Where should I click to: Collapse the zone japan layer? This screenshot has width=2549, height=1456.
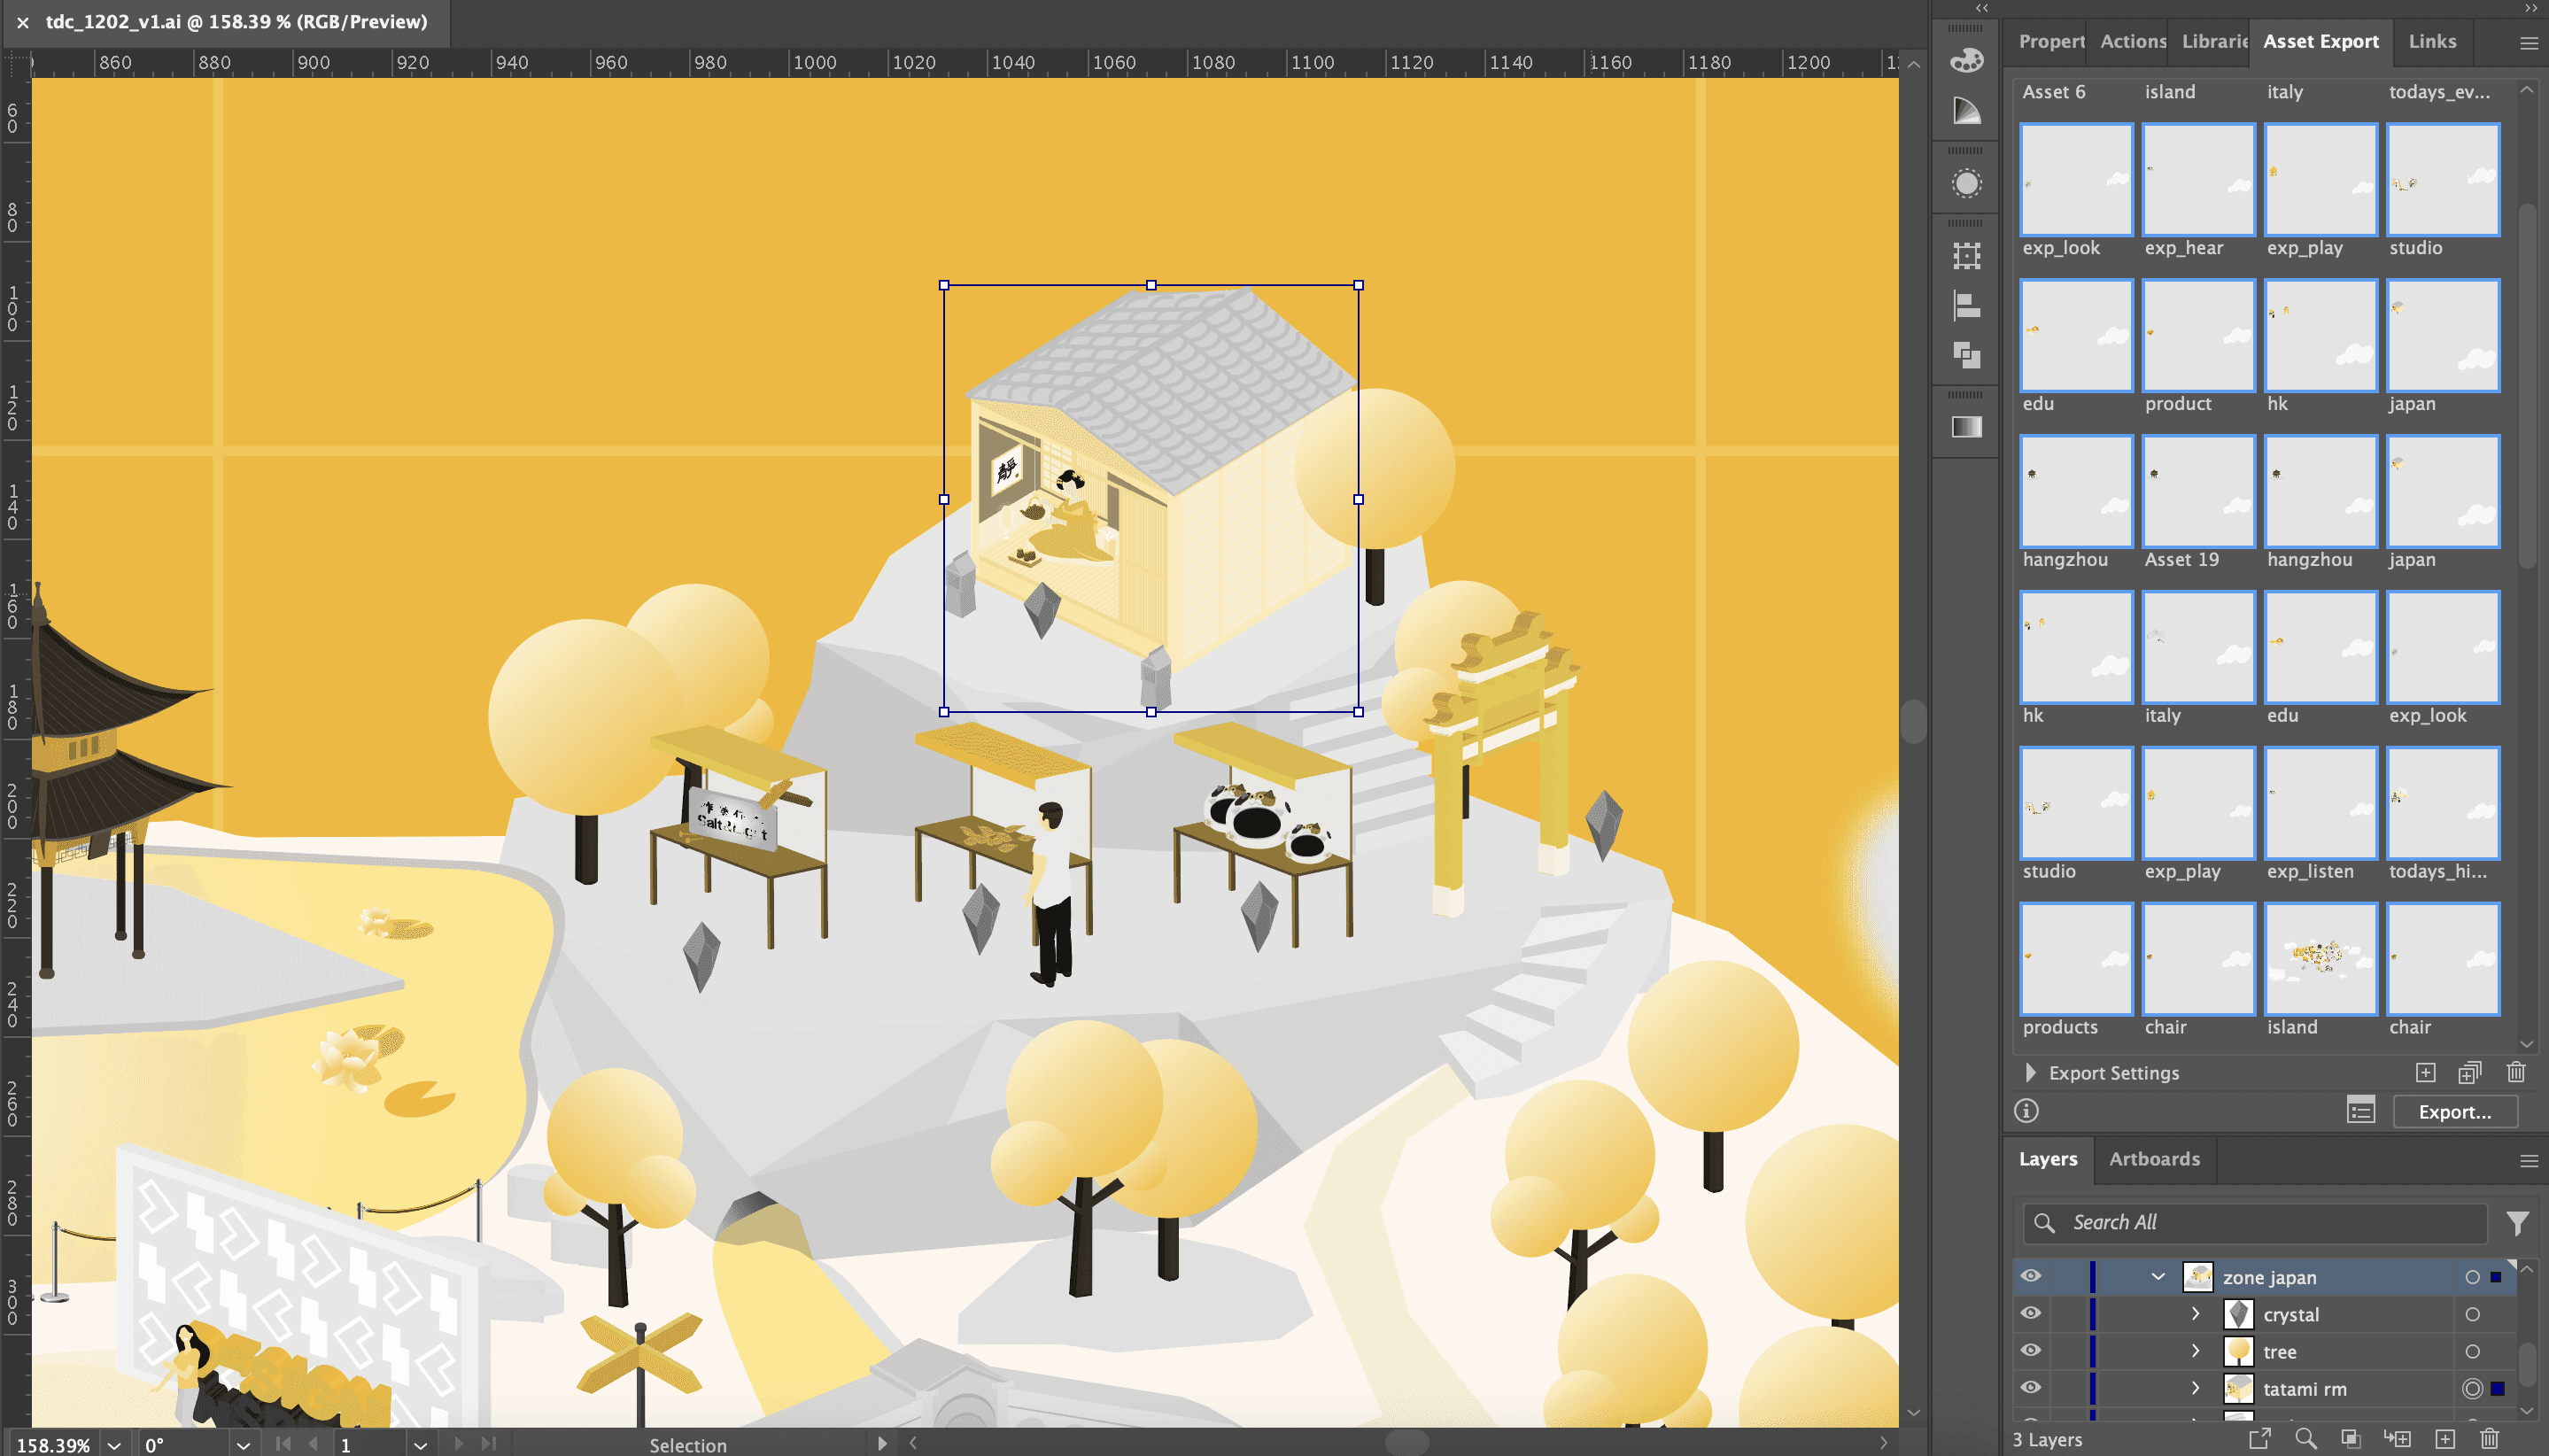click(x=2157, y=1277)
